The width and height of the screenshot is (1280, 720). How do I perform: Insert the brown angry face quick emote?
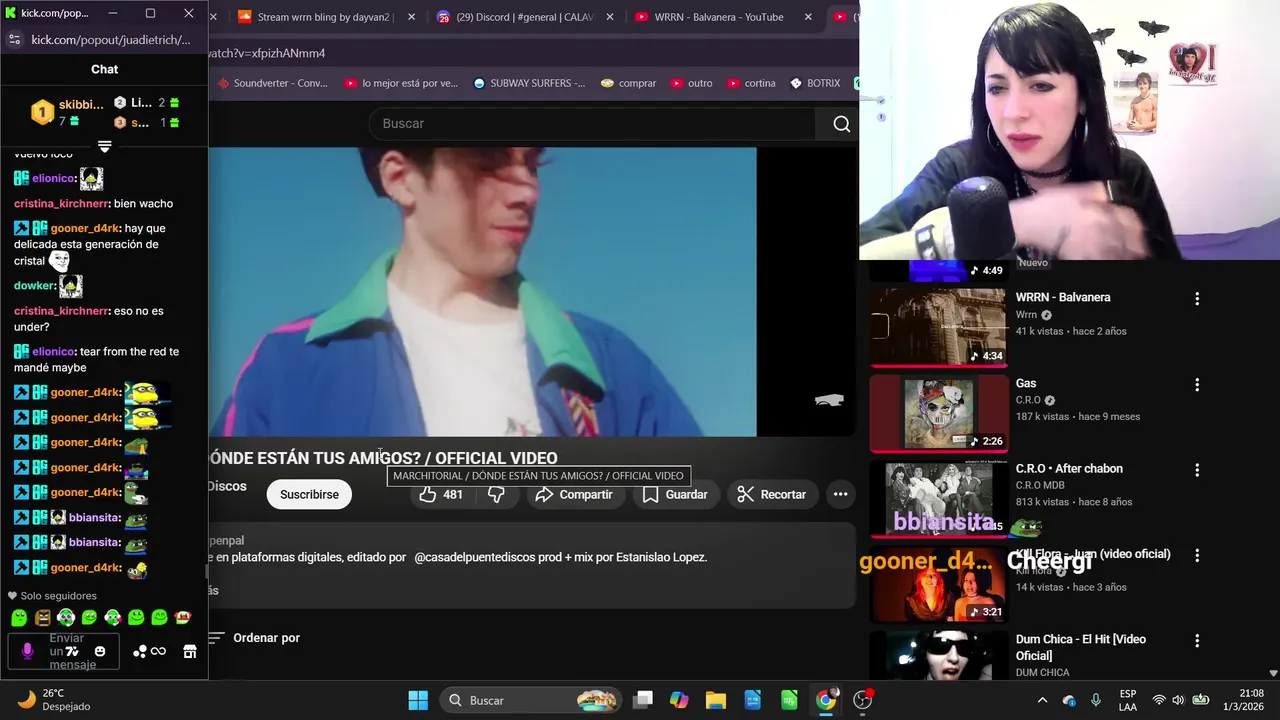(42, 618)
